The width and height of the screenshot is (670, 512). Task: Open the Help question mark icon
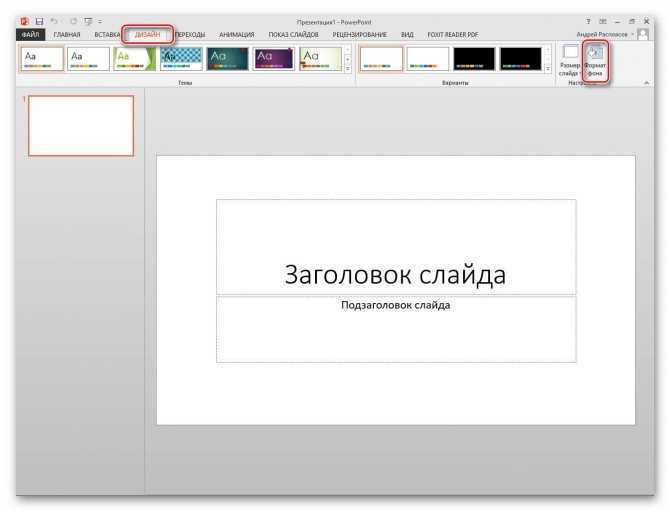pos(588,21)
